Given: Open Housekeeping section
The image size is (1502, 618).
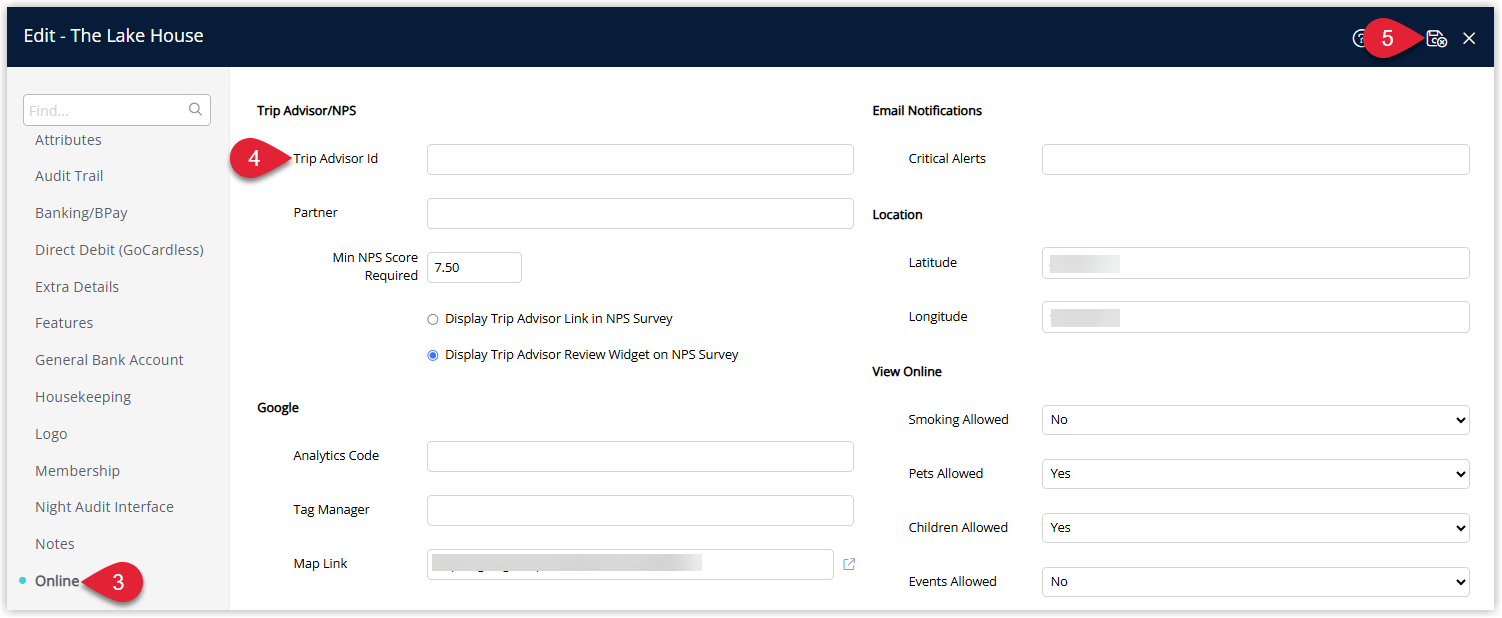Looking at the screenshot, I should click(x=83, y=397).
